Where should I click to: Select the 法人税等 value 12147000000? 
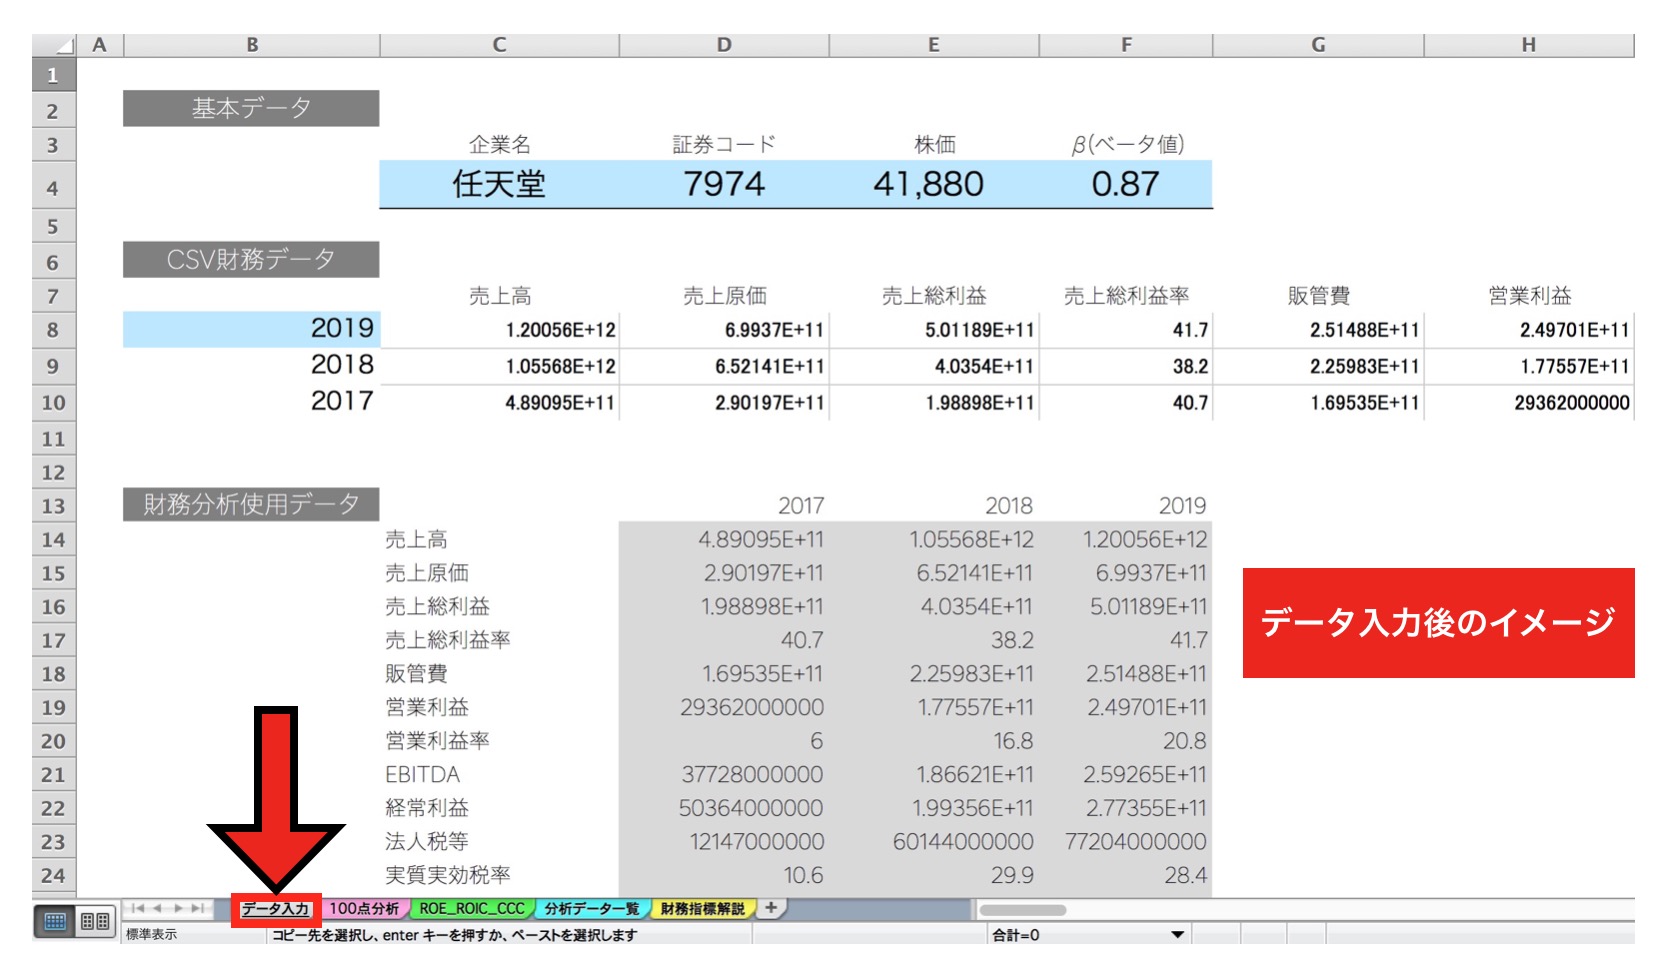[757, 842]
